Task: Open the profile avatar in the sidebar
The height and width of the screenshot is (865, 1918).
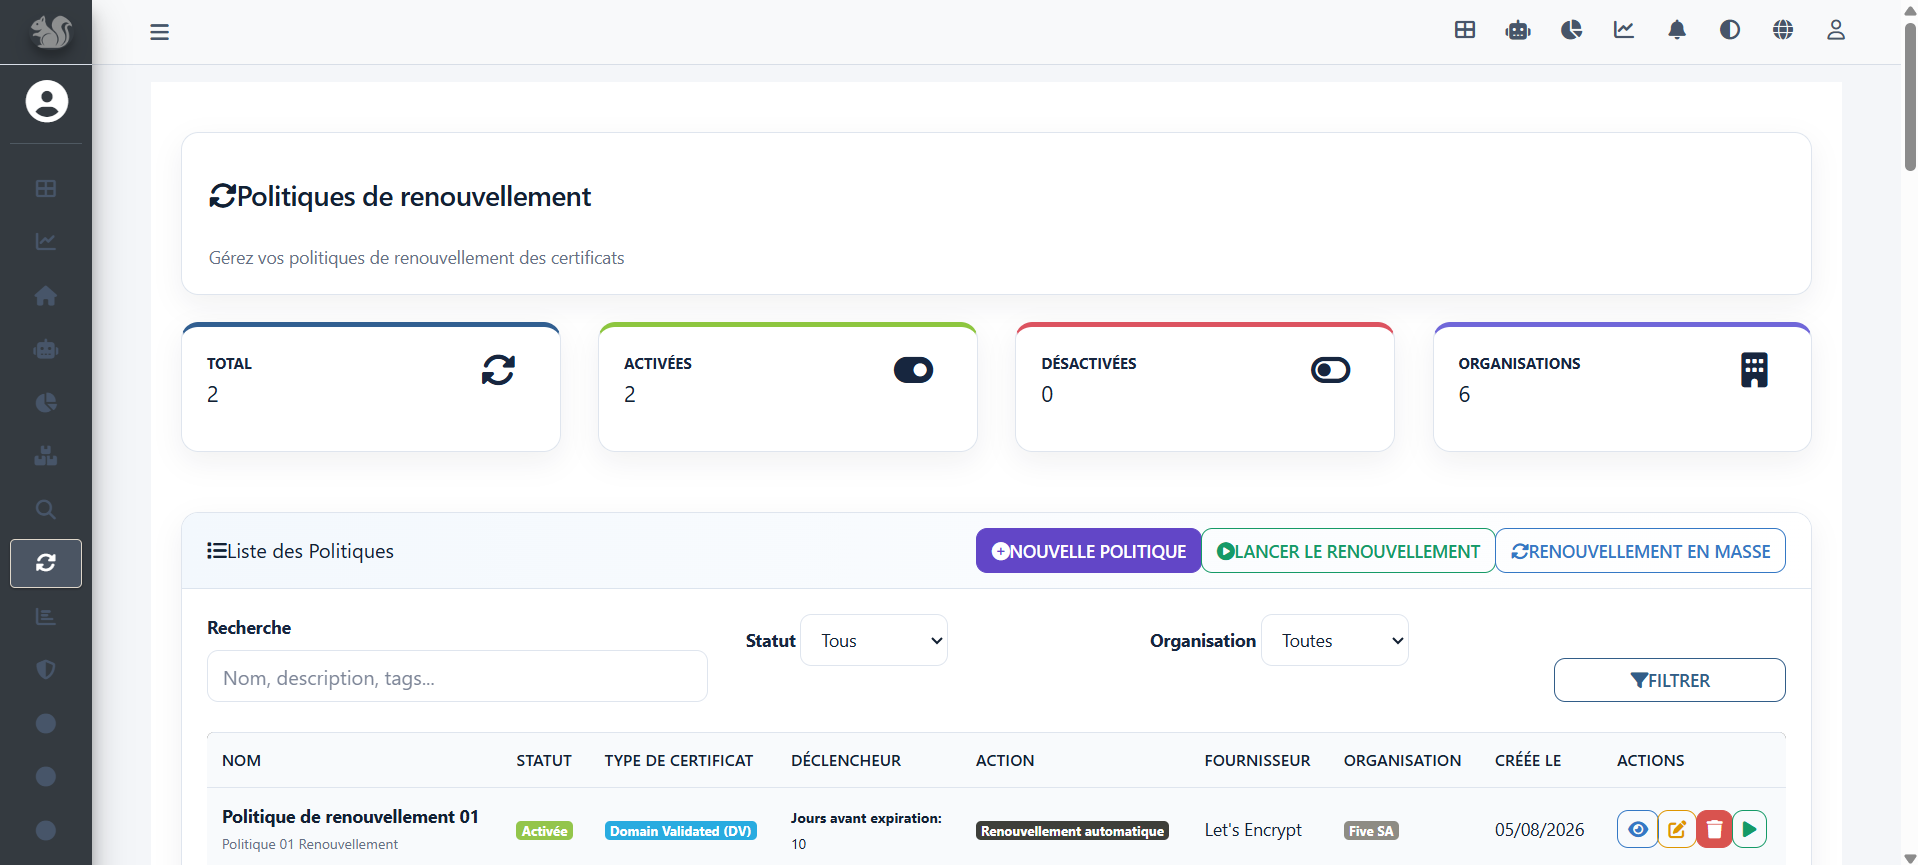Action: (46, 101)
